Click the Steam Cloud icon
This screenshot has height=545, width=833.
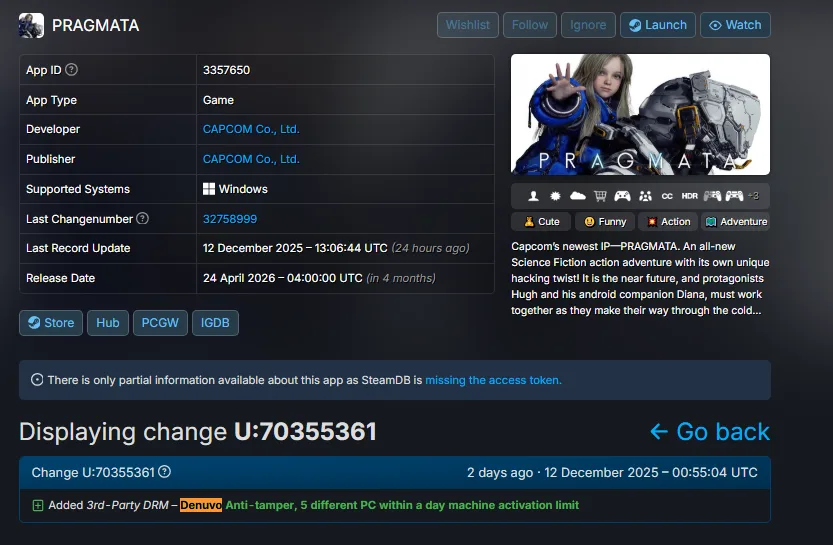pyautogui.click(x=578, y=196)
